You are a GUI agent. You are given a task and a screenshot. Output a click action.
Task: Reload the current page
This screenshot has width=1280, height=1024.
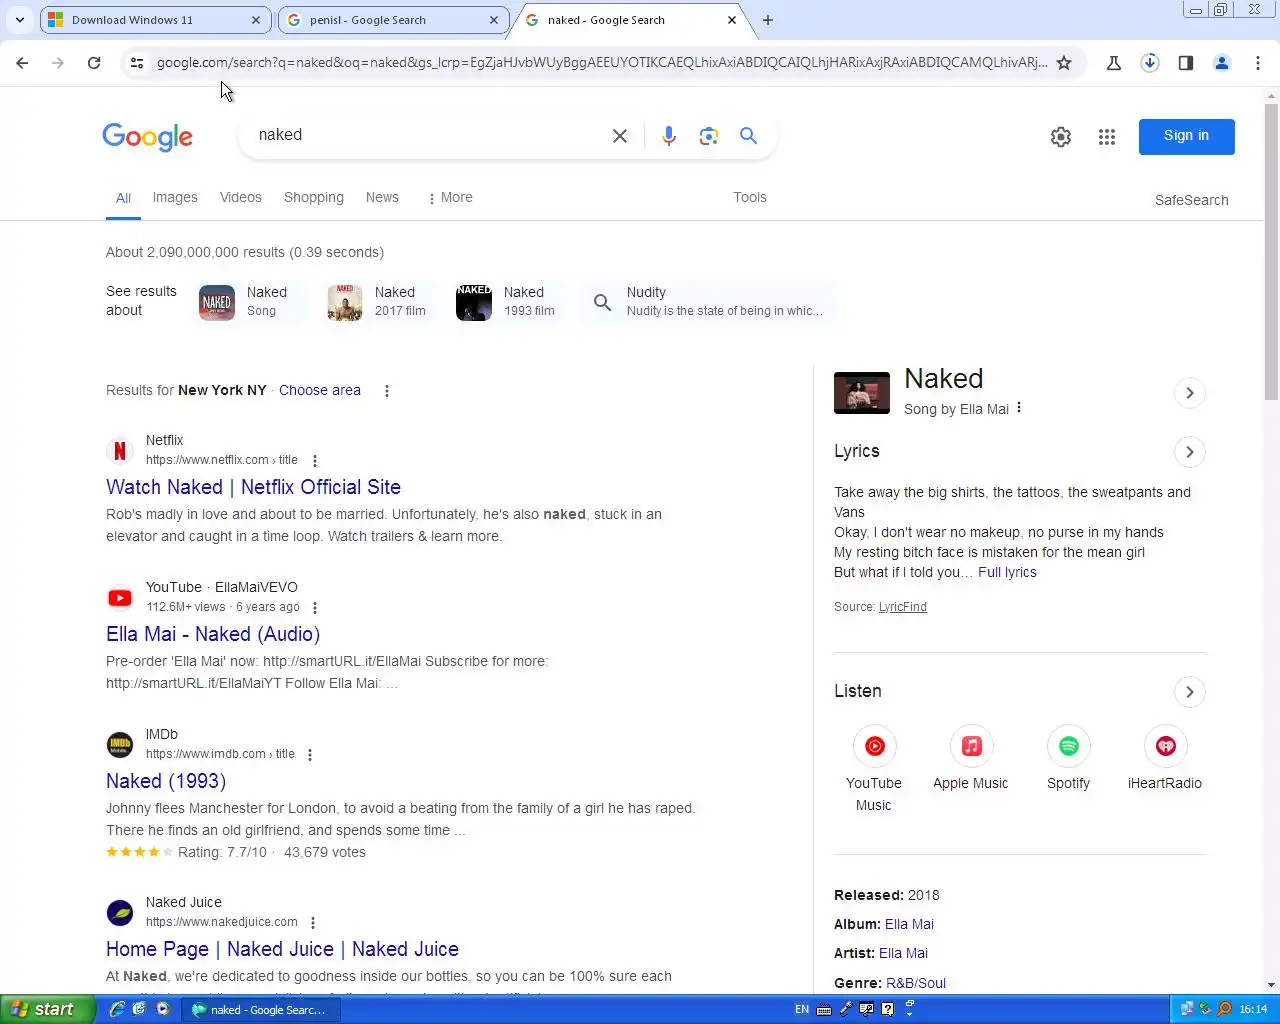tap(94, 63)
